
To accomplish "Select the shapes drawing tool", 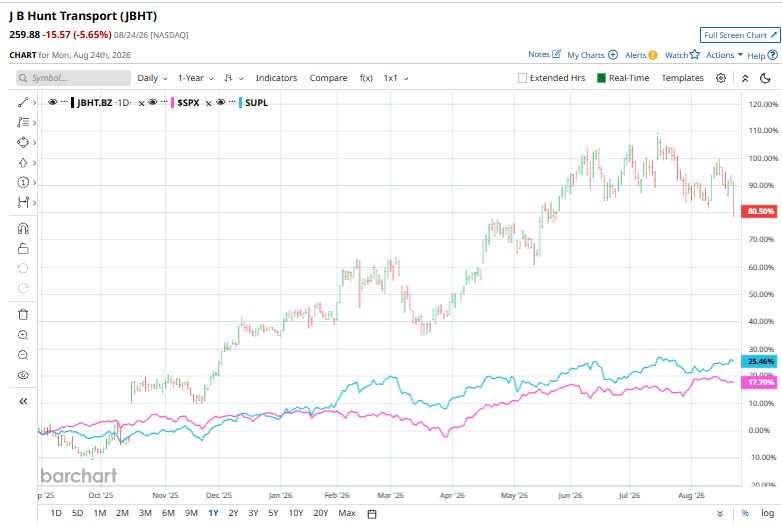I will click(23, 143).
